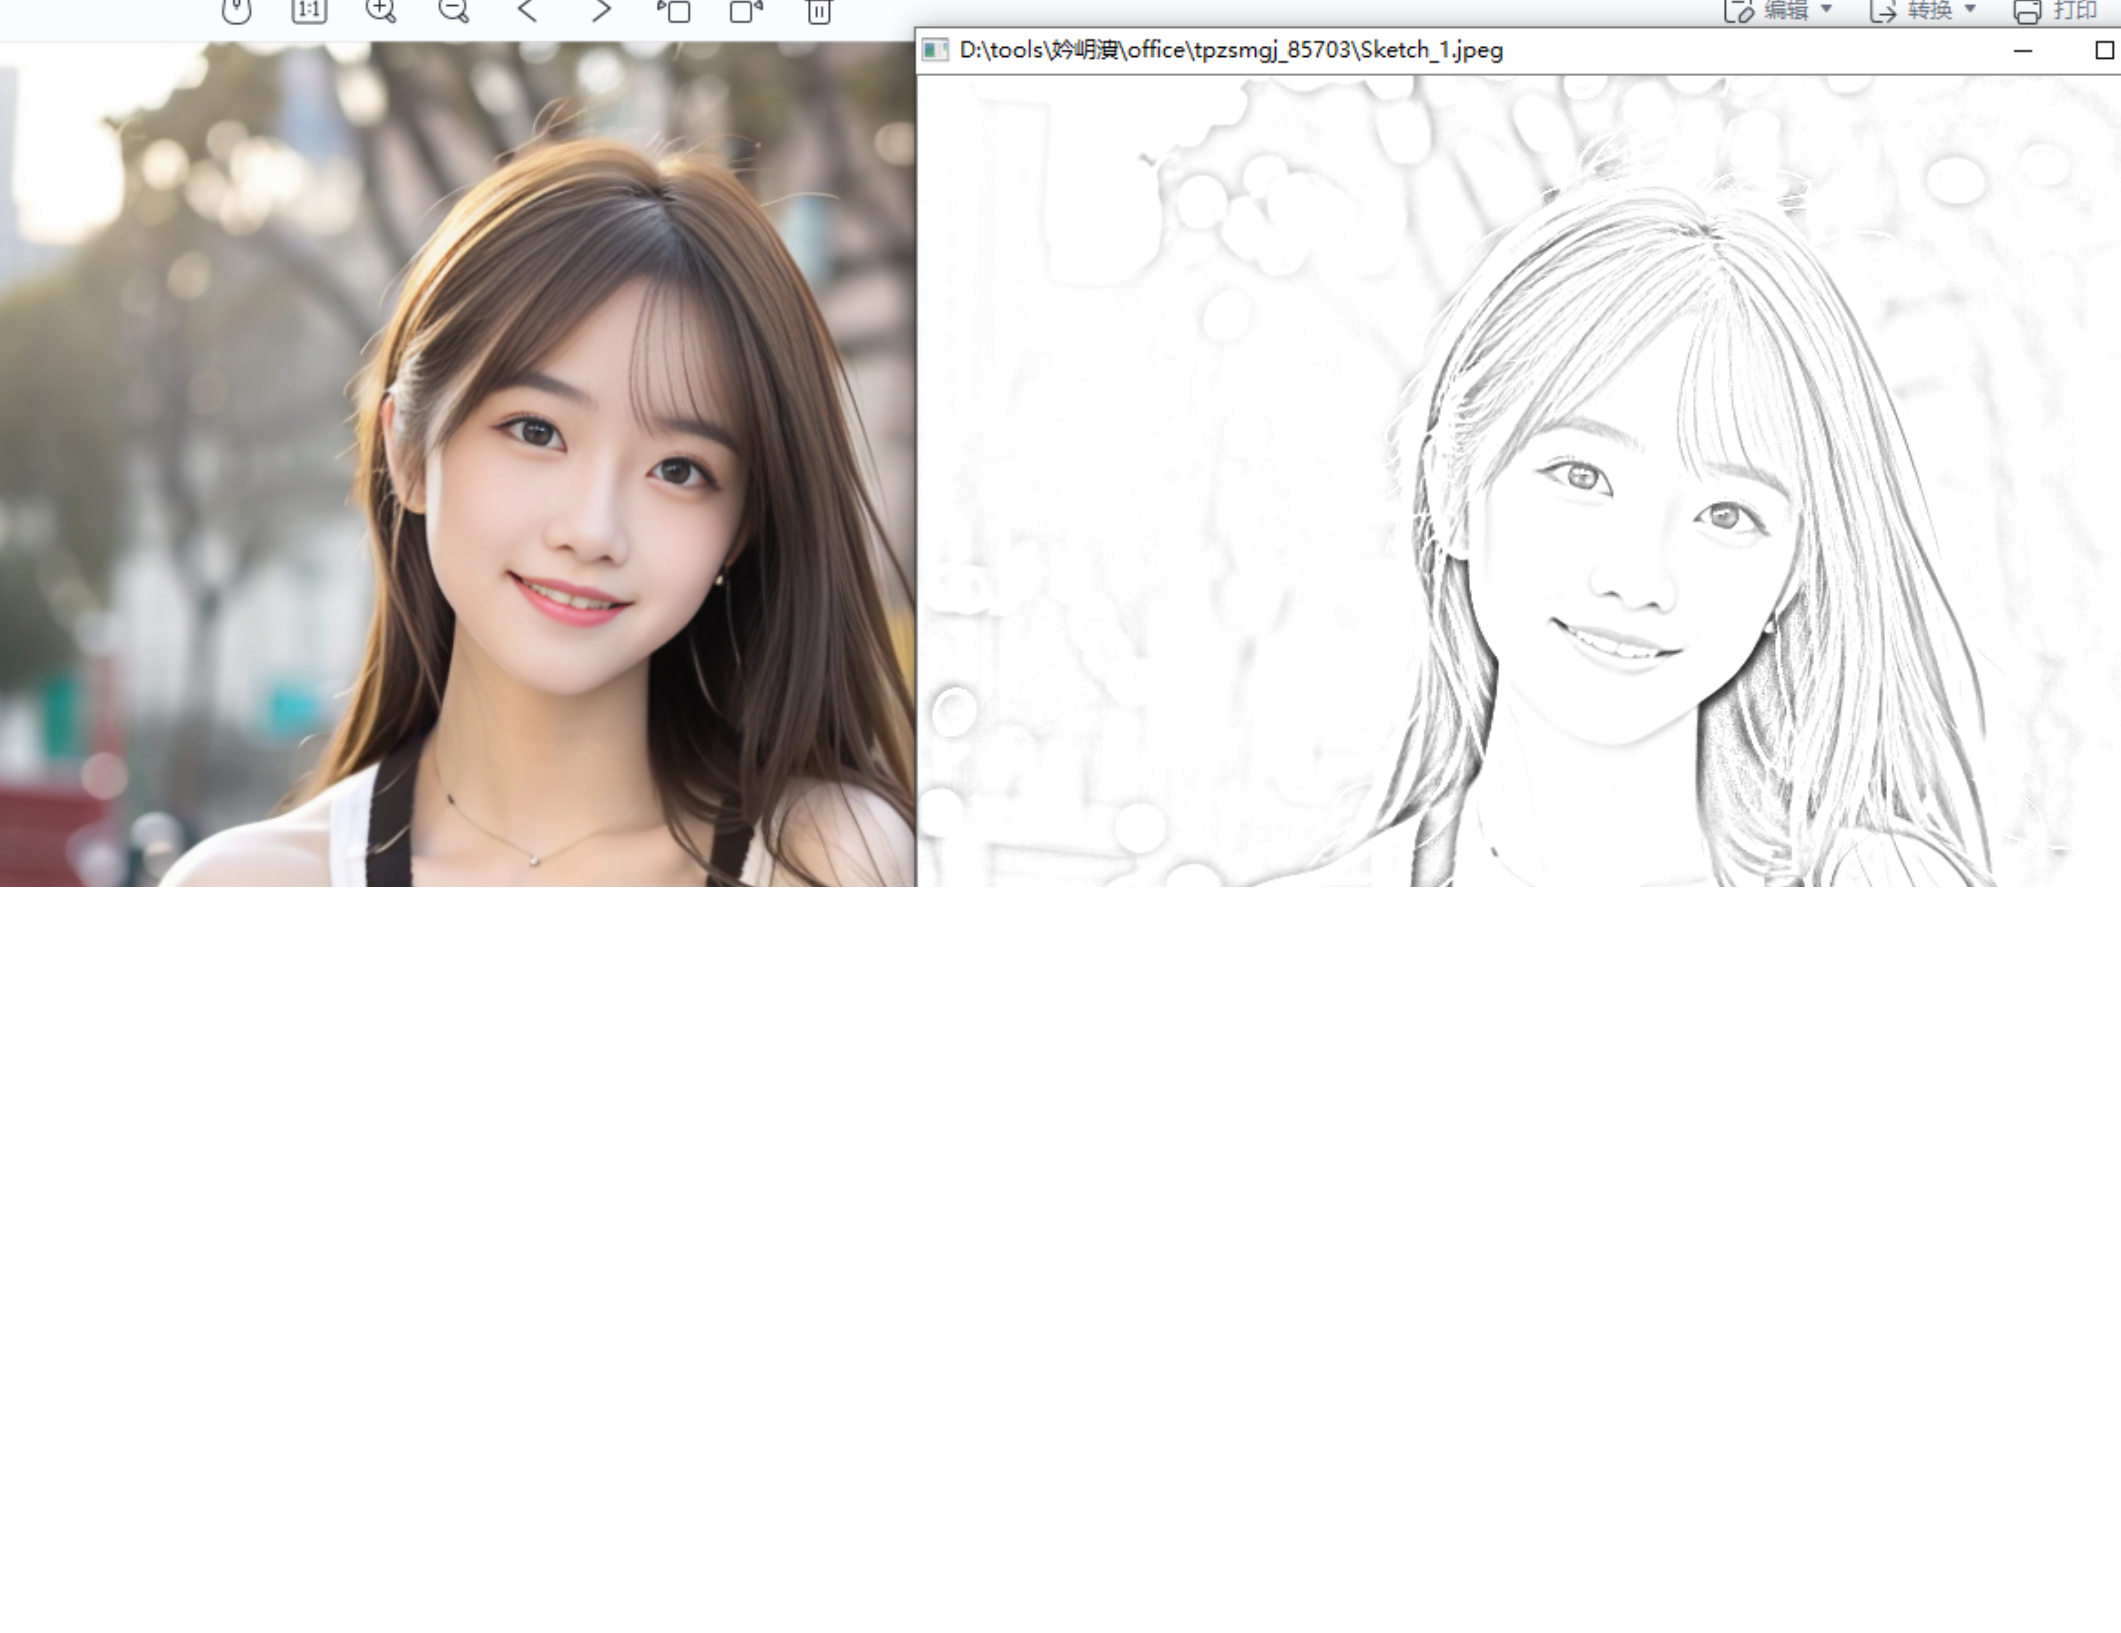The height and width of the screenshot is (1633, 2121).
Task: Zoom out of the photo
Action: click(454, 11)
